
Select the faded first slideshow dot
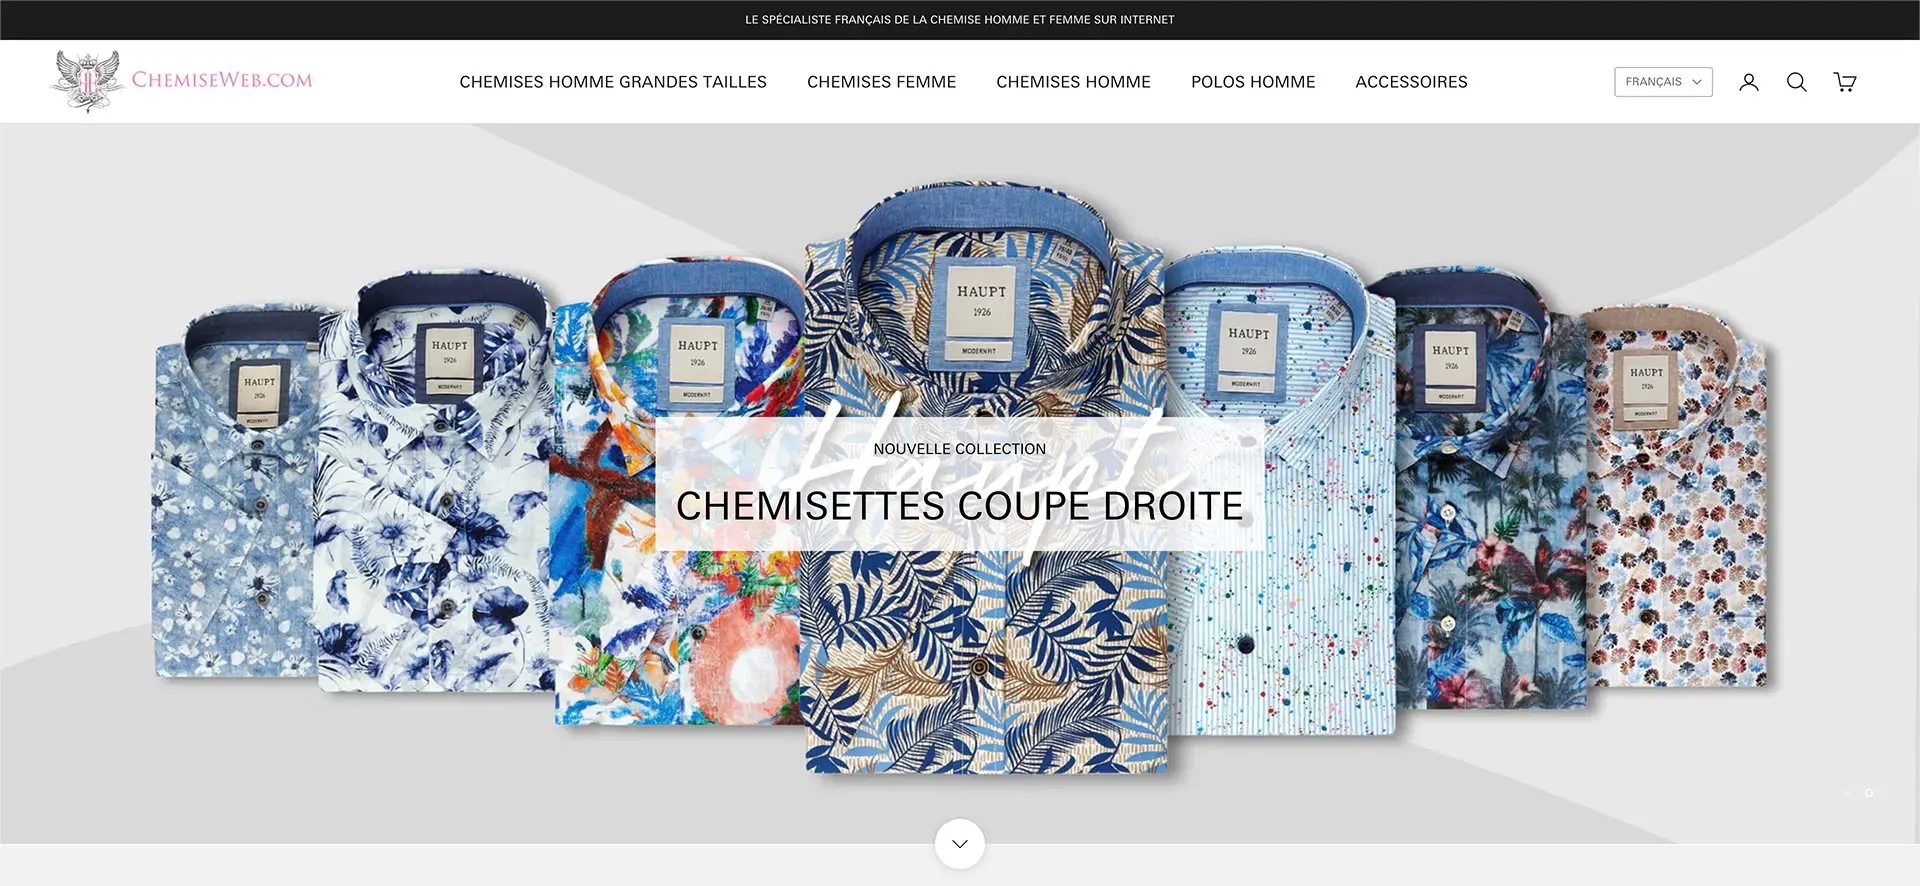click(1847, 793)
